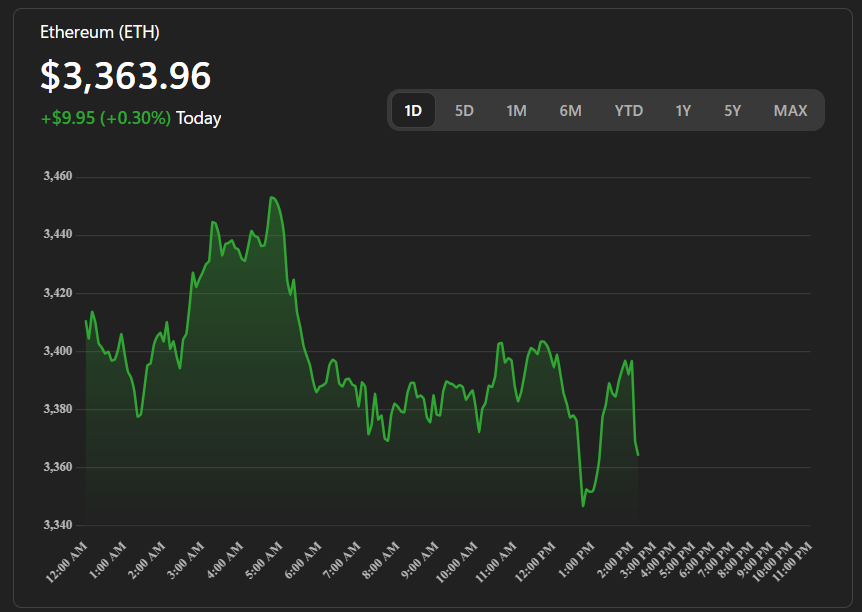Click the +$9.95 (+0.30%) change value

point(106,118)
